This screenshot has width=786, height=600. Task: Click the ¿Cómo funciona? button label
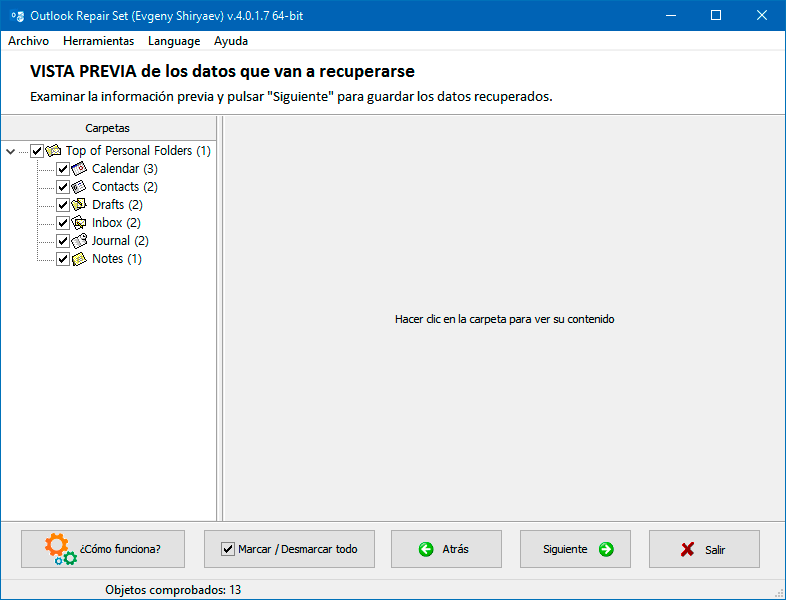[x=120, y=549]
